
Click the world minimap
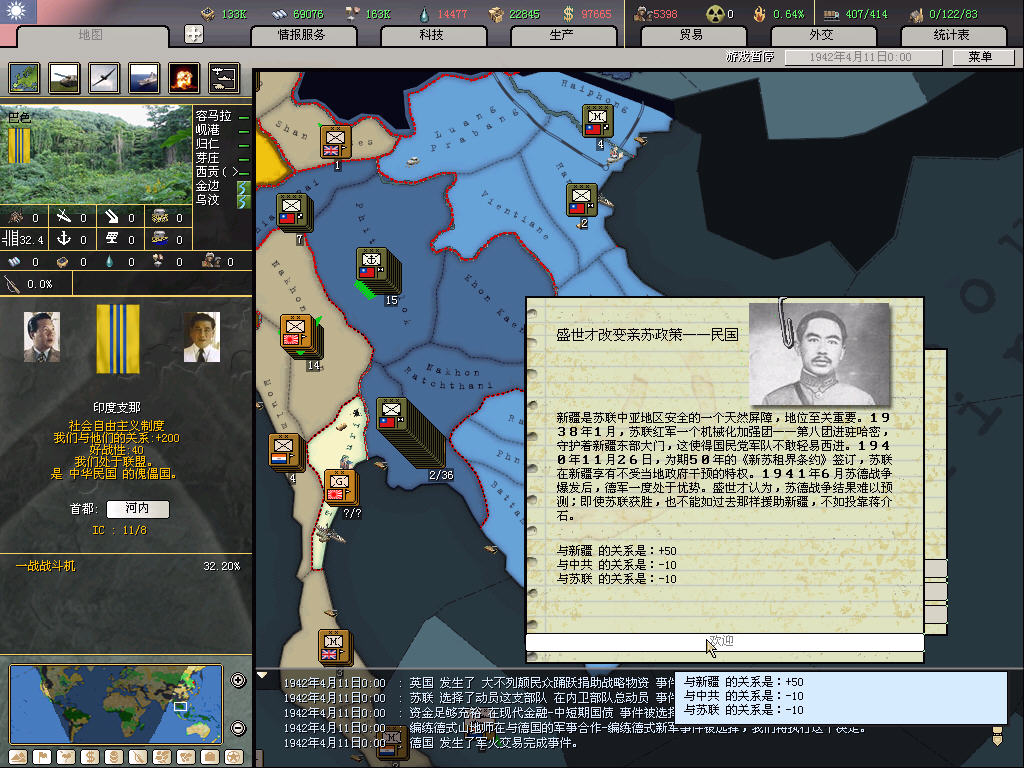(x=116, y=704)
